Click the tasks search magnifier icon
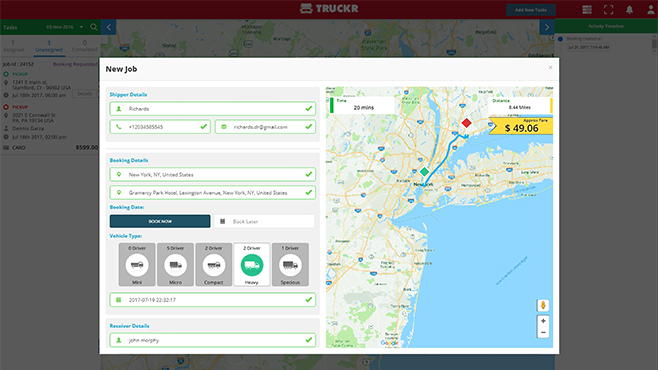658x370 pixels. (x=94, y=27)
